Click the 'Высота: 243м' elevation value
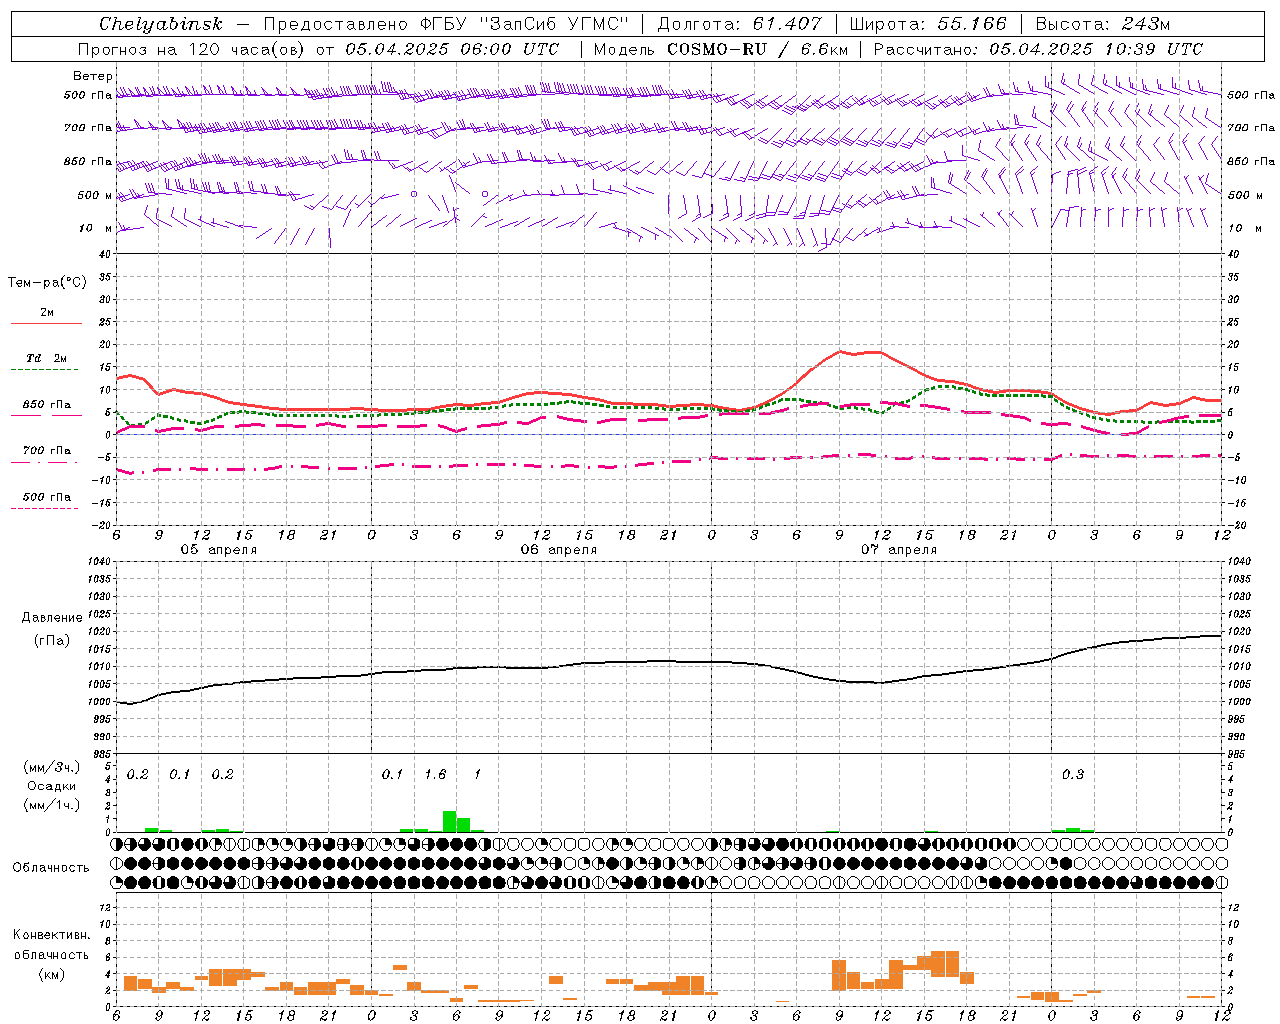 1103,24
